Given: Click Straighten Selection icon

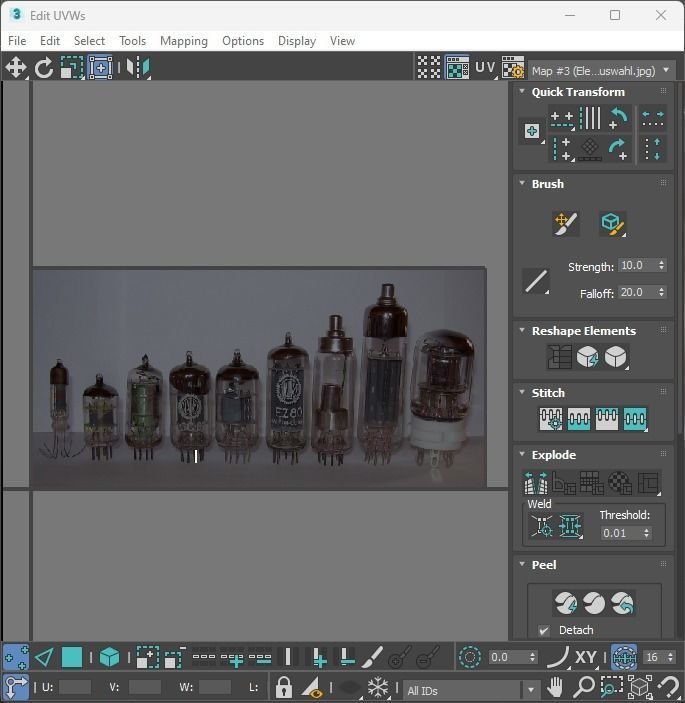Looking at the screenshot, I should (559, 357).
